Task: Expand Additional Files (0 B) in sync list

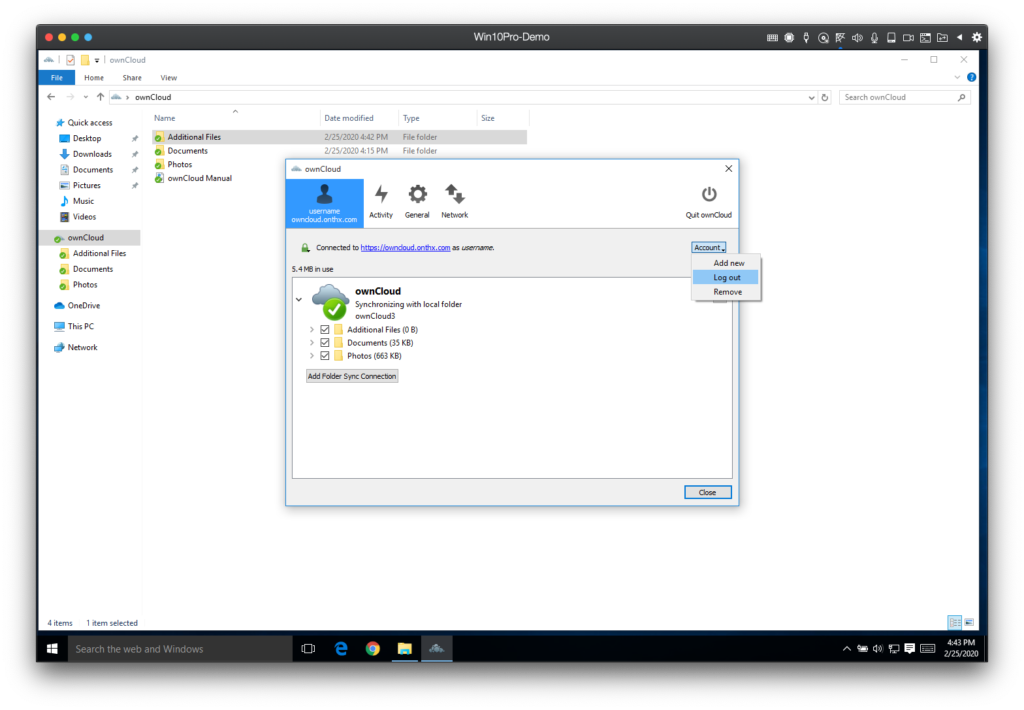Action: point(312,329)
